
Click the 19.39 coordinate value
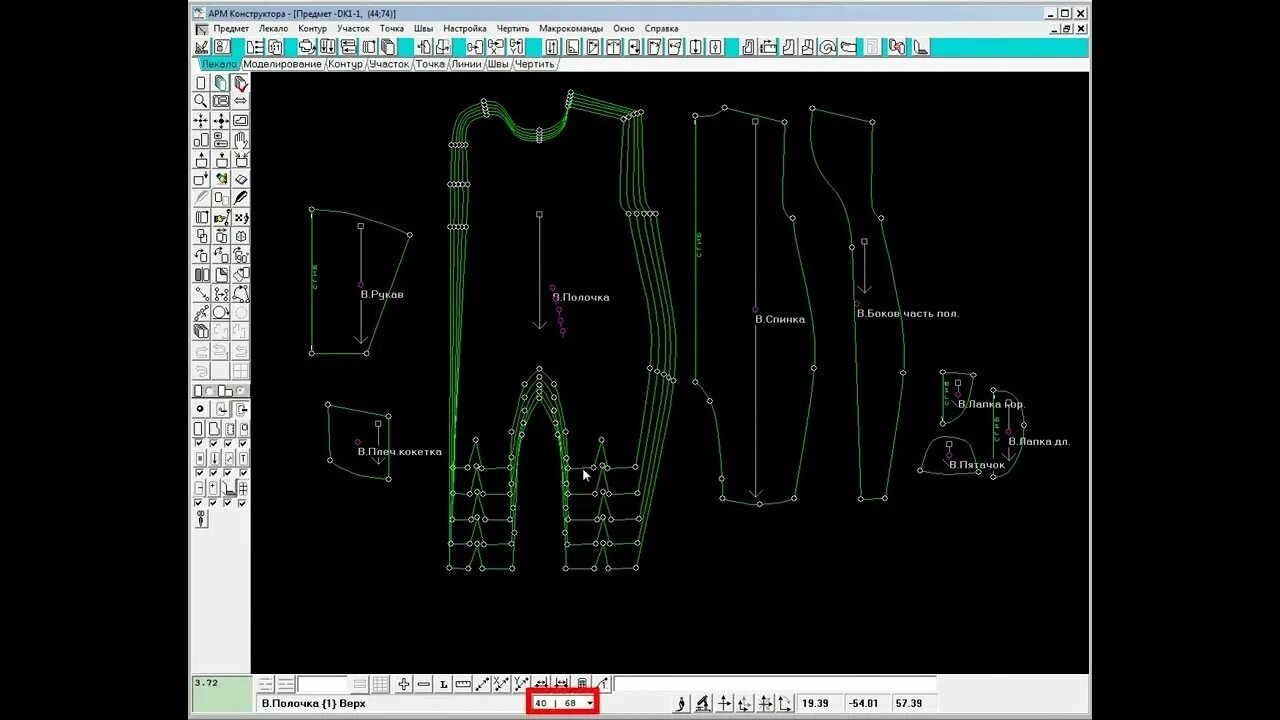point(816,703)
